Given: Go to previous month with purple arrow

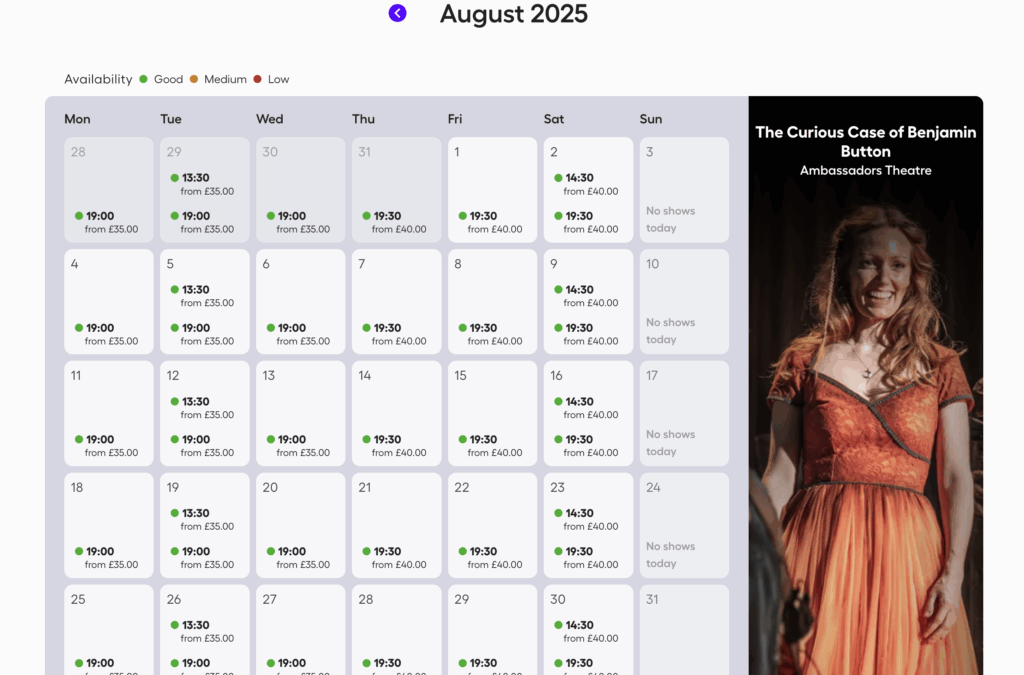Looking at the screenshot, I should pos(397,13).
